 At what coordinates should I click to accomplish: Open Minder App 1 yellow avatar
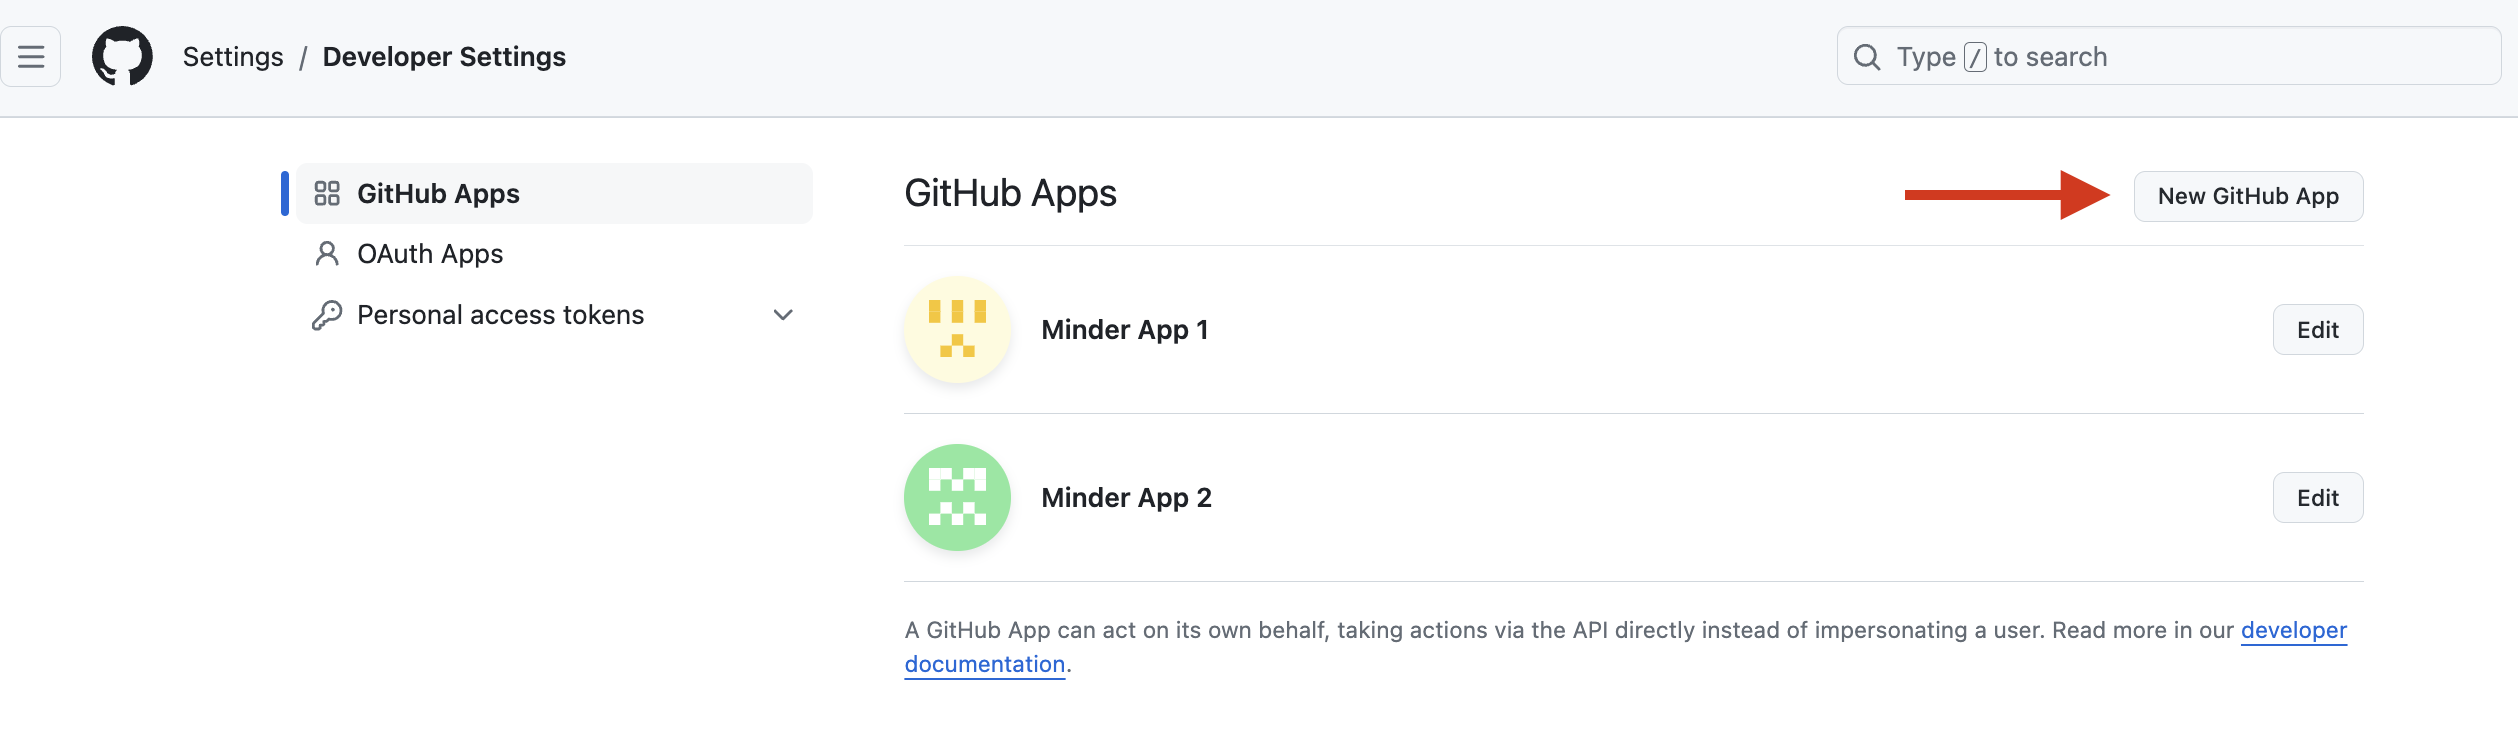[957, 329]
